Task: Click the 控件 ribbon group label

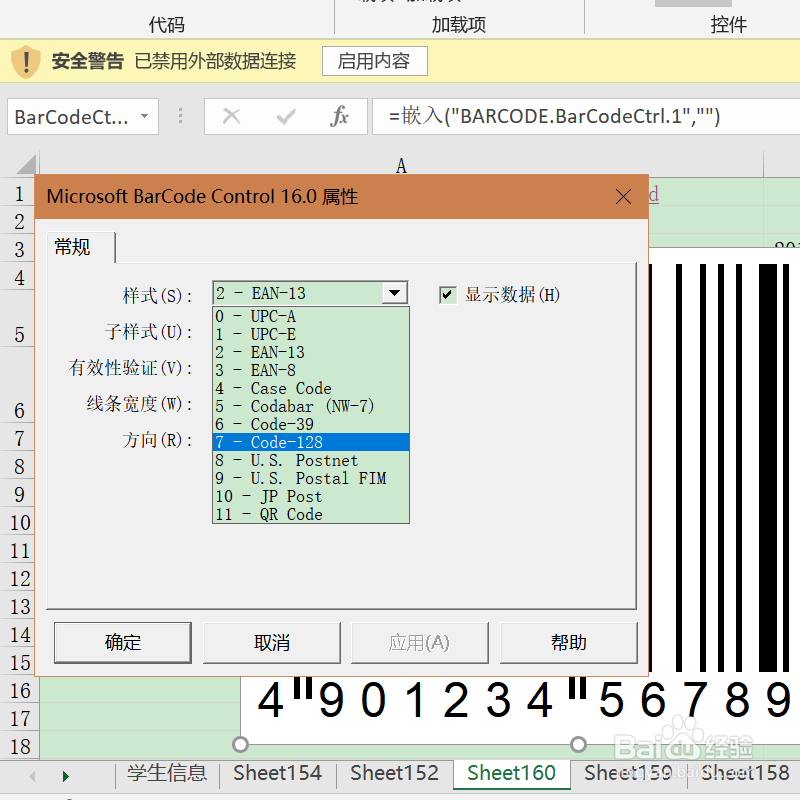Action: point(729,24)
